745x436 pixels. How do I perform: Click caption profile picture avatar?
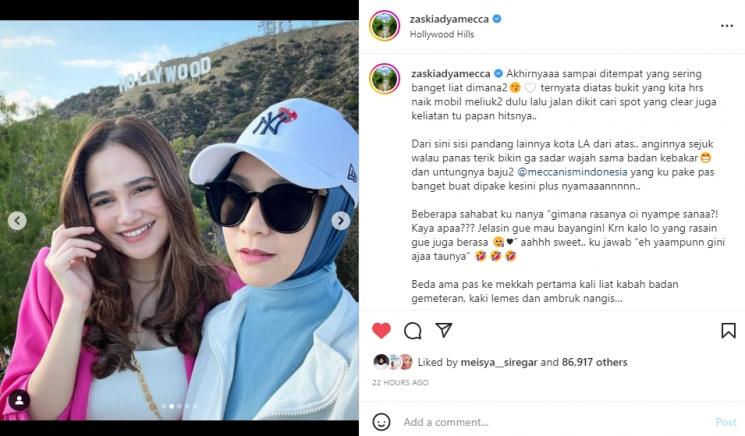point(385,79)
